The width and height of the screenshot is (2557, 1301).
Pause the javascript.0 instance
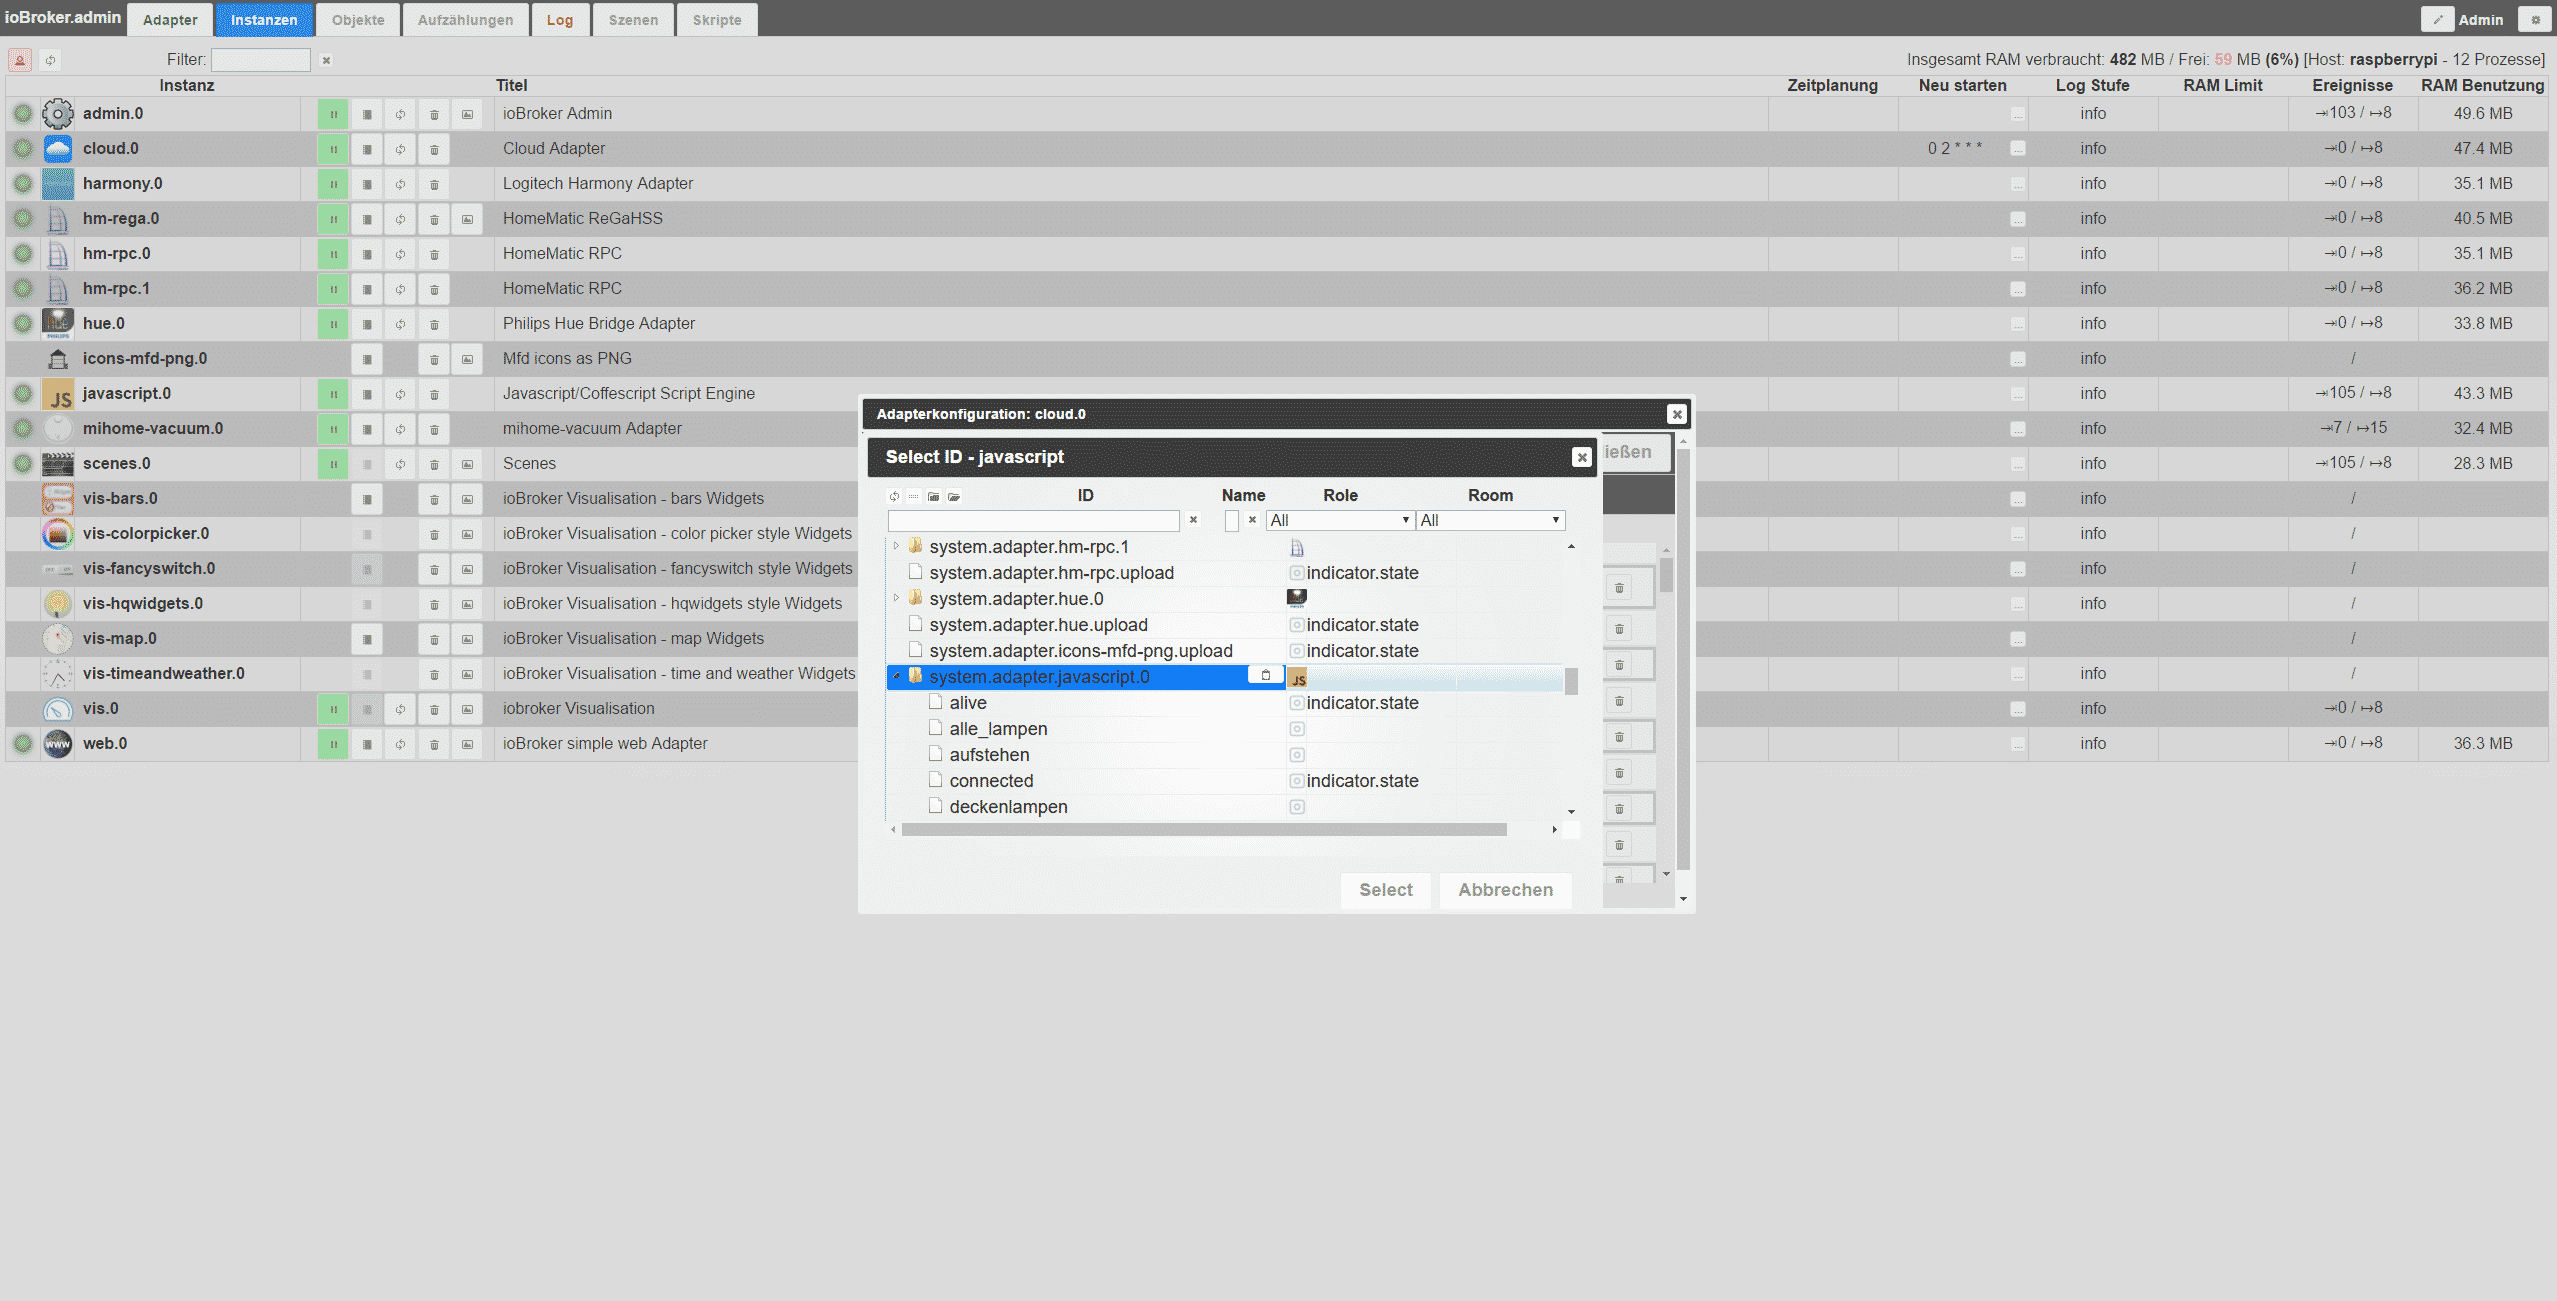coord(333,394)
